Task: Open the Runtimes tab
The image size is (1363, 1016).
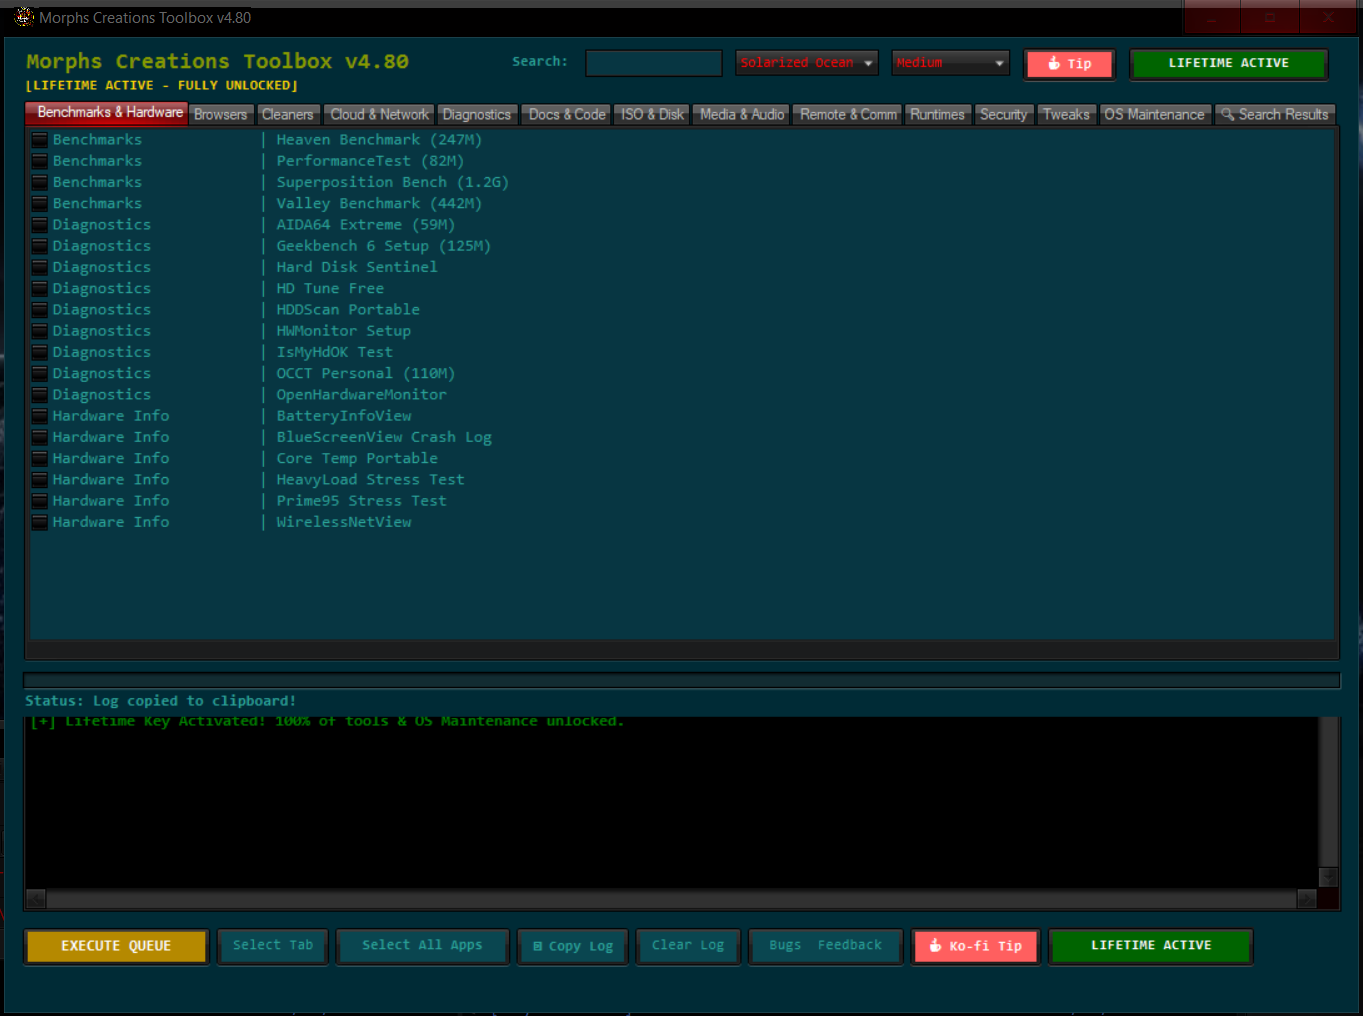Action: pyautogui.click(x=937, y=115)
